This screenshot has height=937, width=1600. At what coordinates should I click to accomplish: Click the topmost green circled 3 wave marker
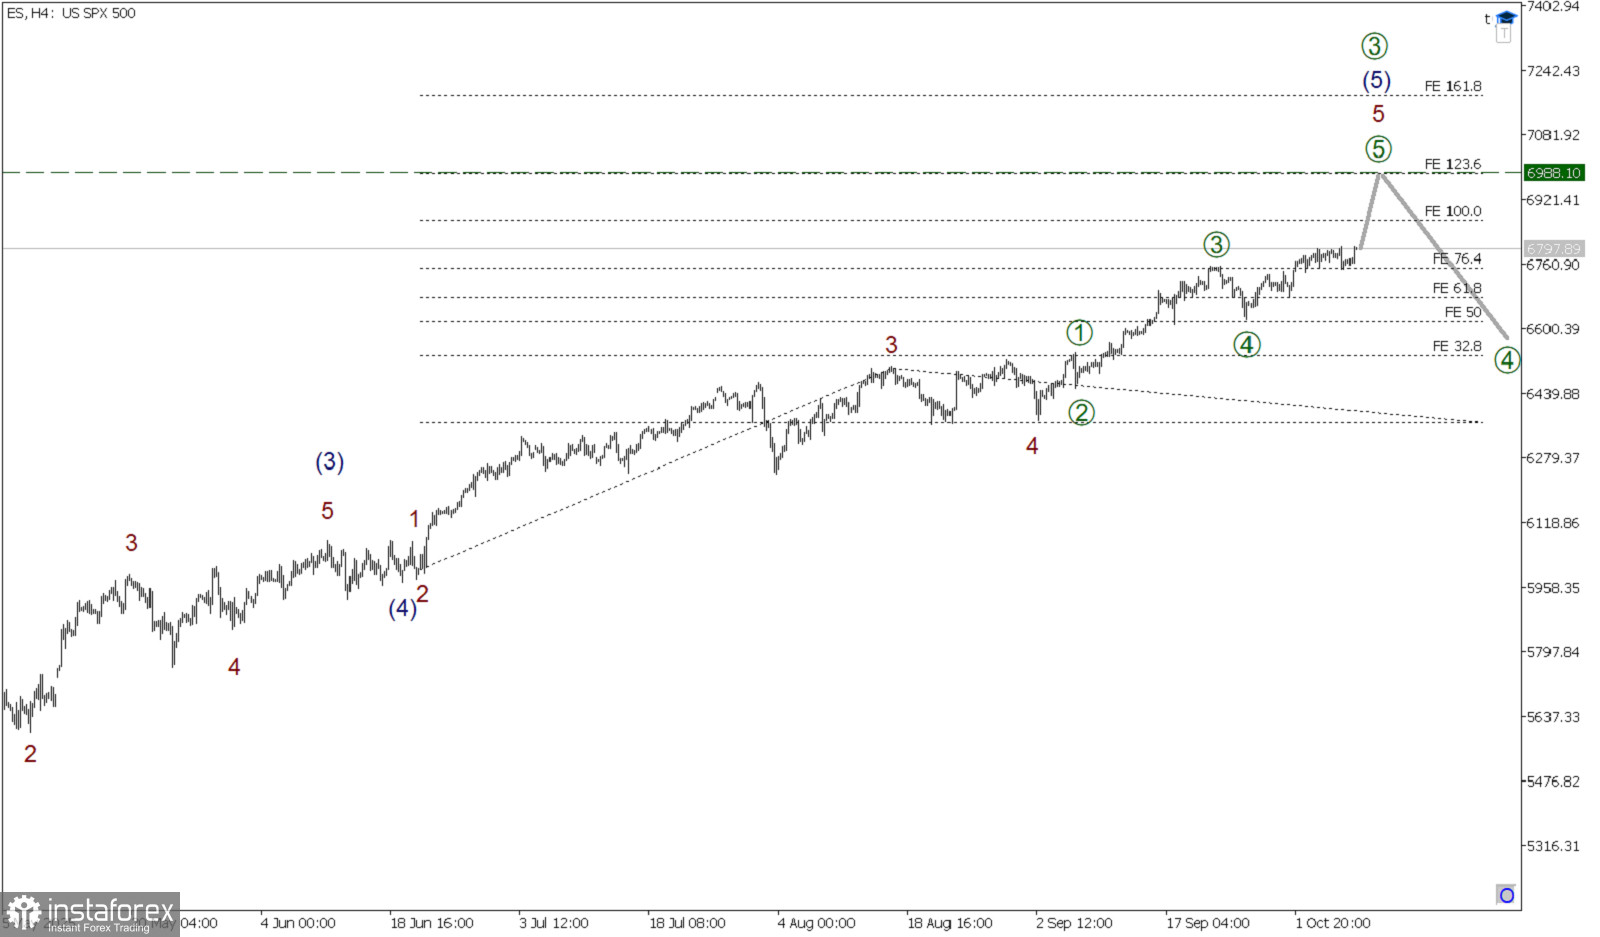tap(1375, 46)
